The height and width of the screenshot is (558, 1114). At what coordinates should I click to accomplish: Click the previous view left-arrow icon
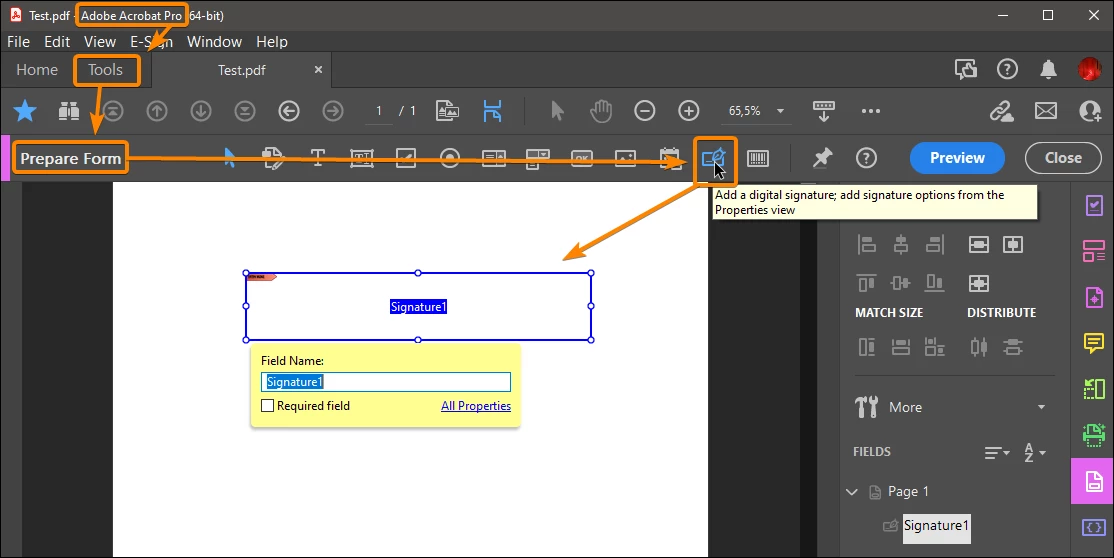point(288,111)
